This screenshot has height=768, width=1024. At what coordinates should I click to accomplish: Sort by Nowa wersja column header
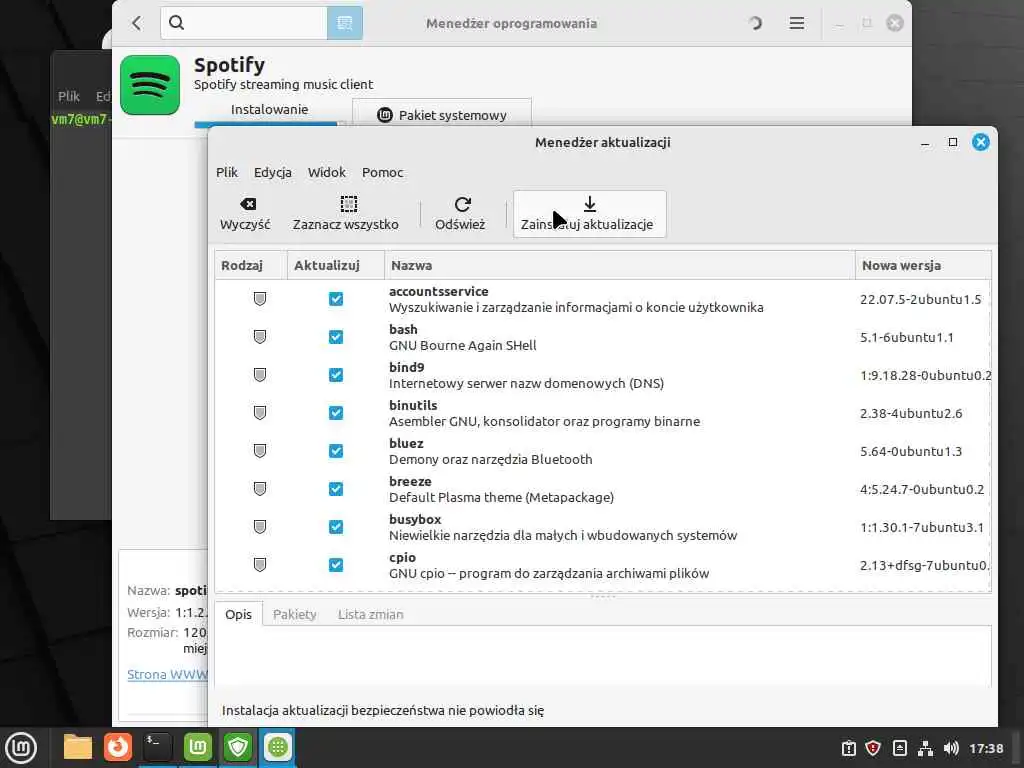[x=923, y=265]
